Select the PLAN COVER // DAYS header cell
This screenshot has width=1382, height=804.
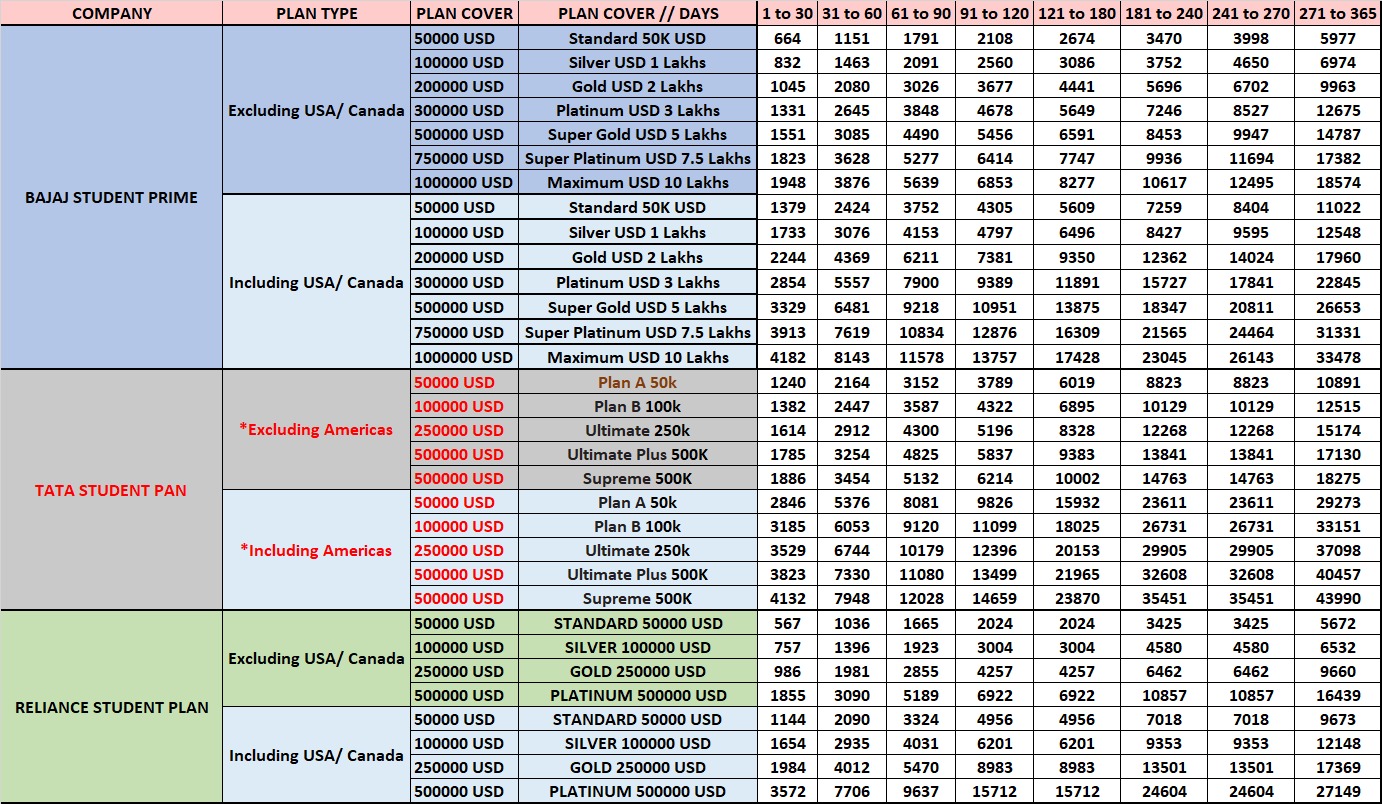[x=637, y=14]
